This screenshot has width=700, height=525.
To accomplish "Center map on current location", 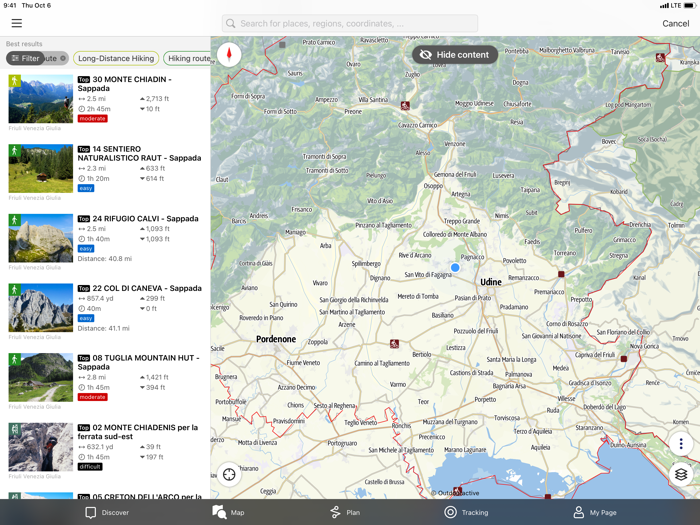I will click(x=229, y=475).
